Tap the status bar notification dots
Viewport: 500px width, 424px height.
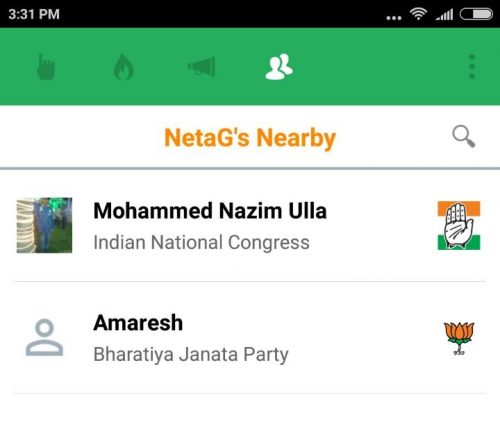tap(394, 18)
